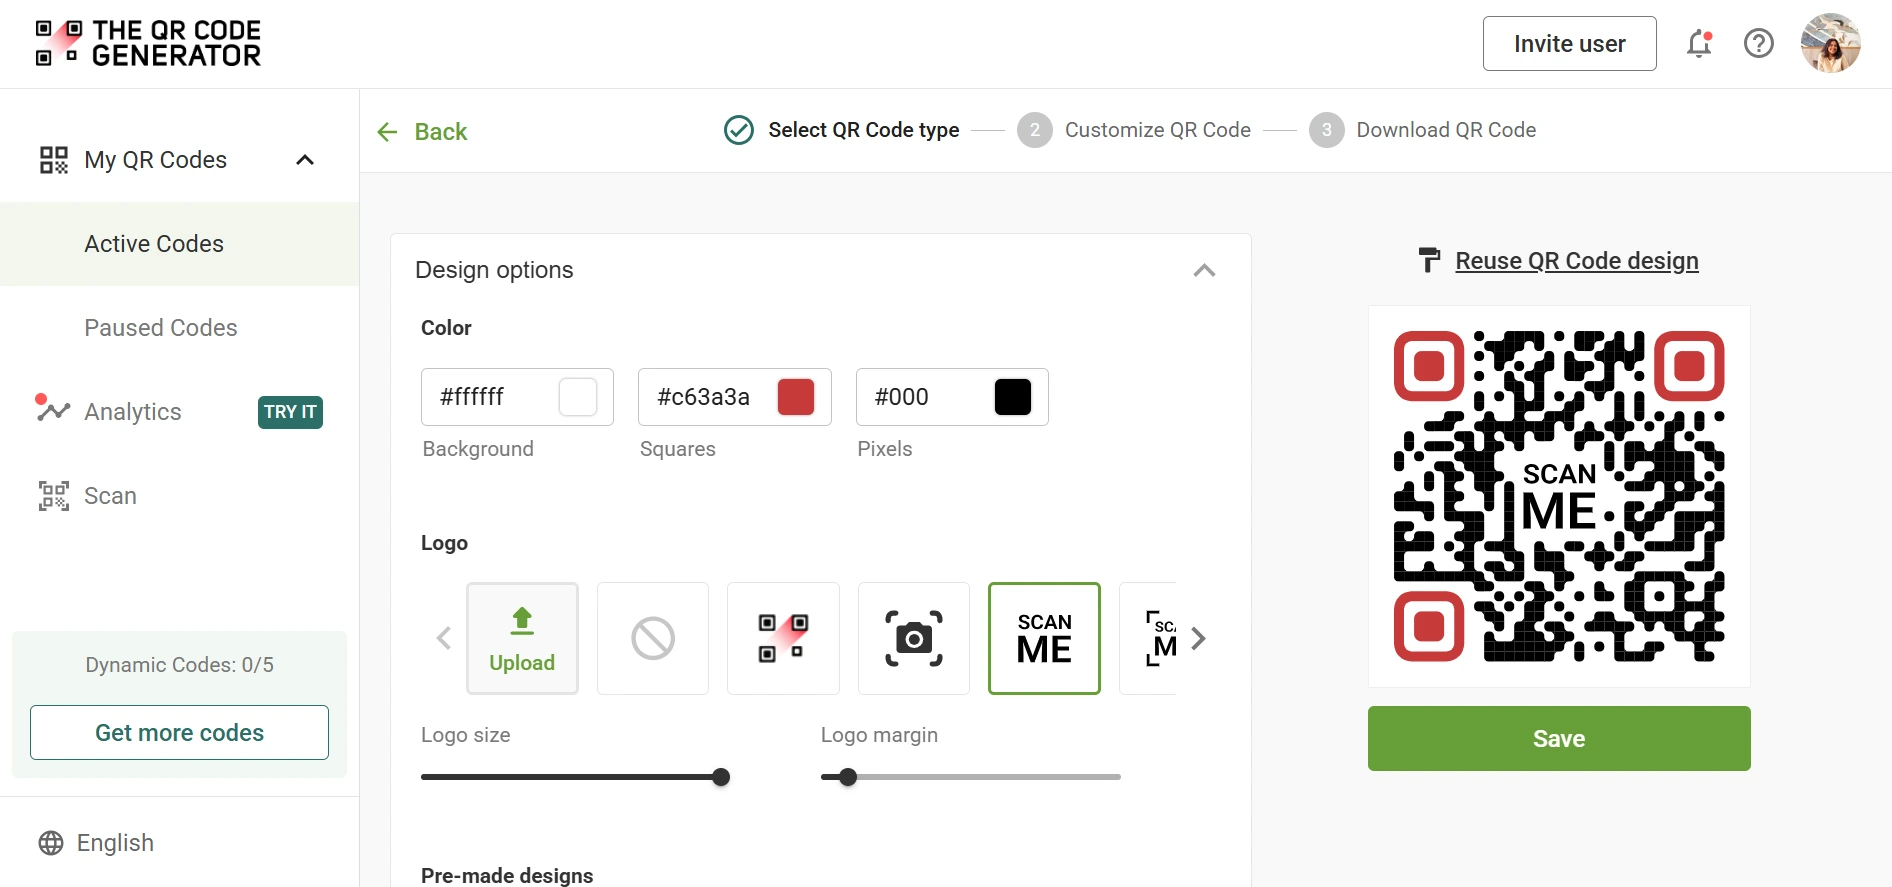1892x887 pixels.
Task: Collapse the Design options panel
Action: click(1204, 271)
